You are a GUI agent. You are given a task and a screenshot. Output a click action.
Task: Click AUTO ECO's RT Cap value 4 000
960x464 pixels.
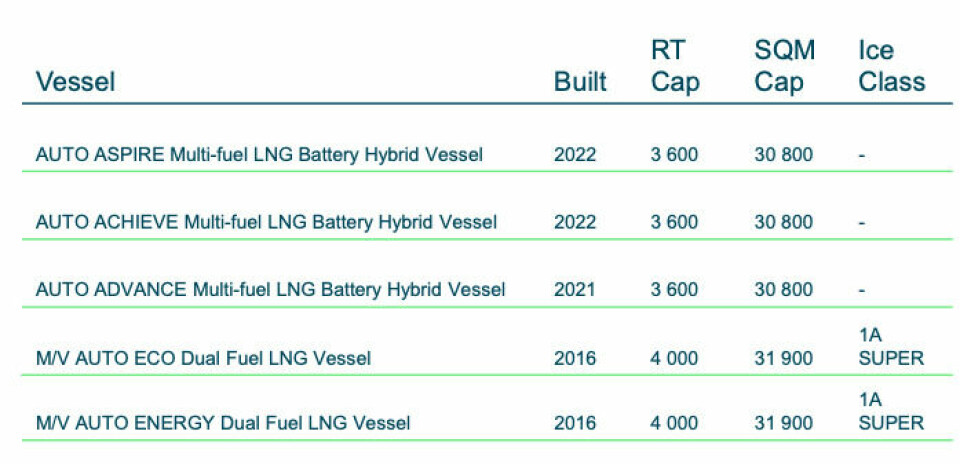pyautogui.click(x=674, y=358)
